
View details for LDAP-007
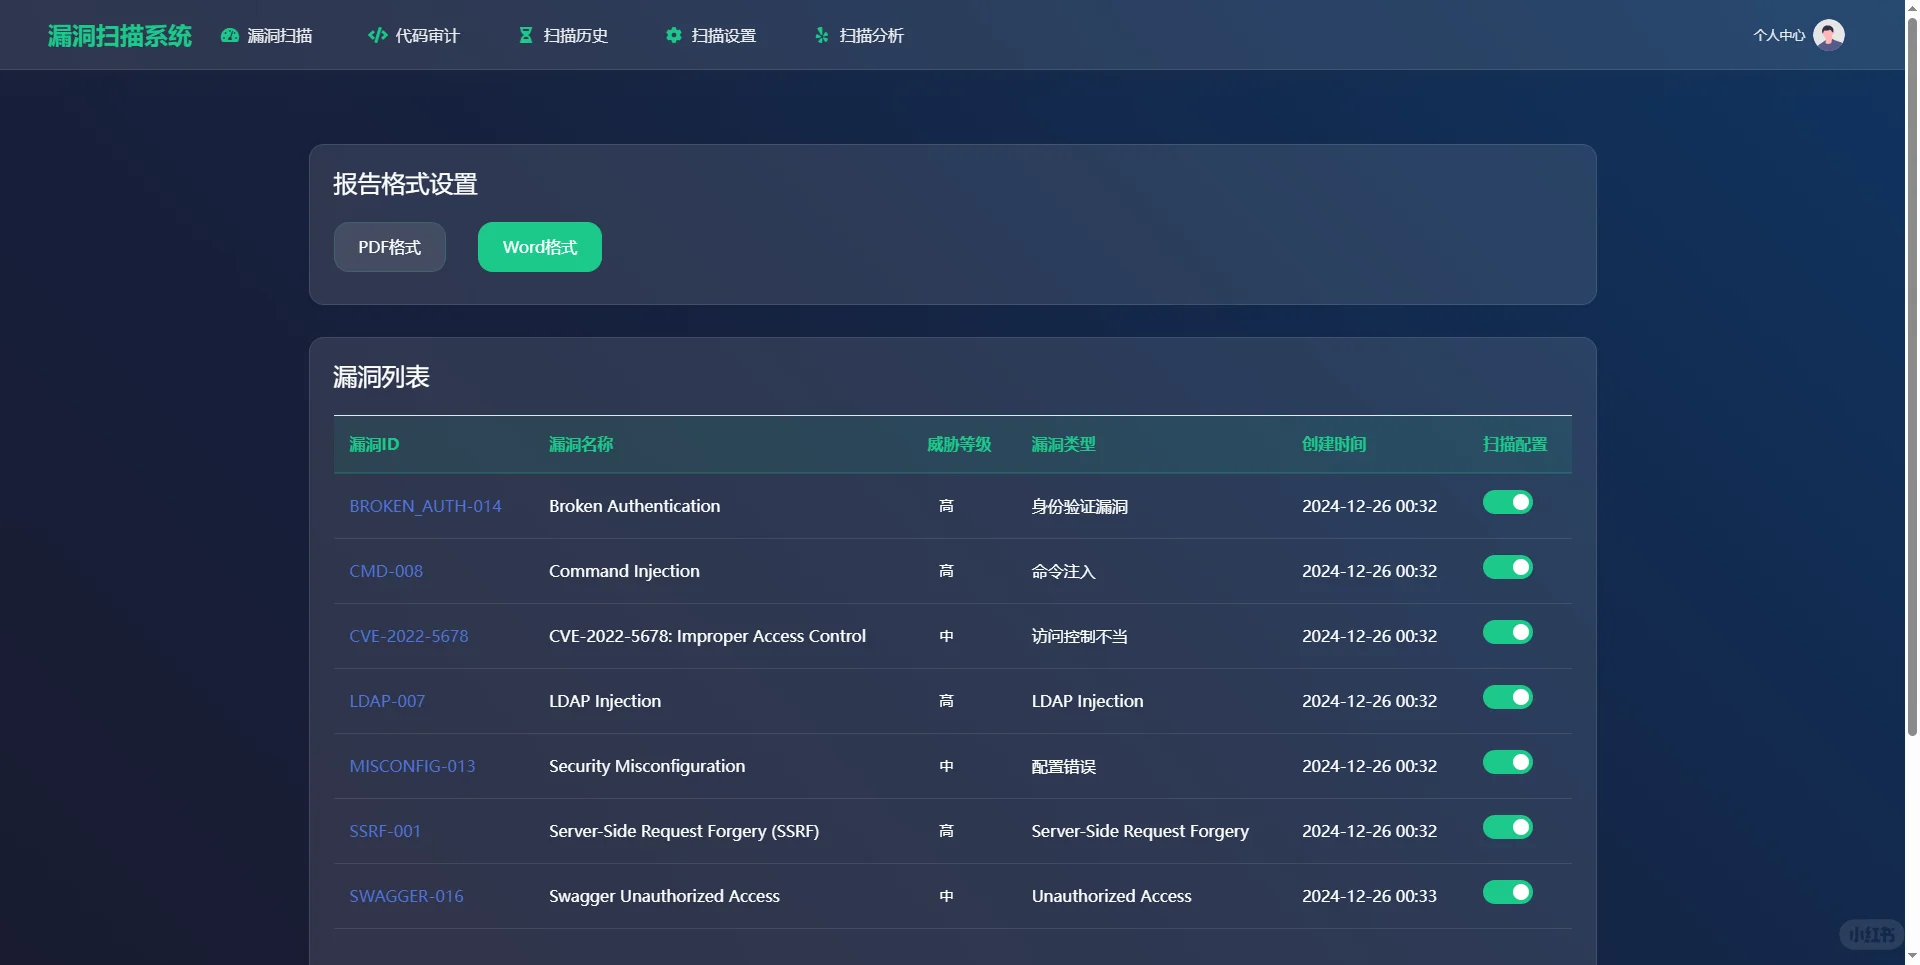click(x=387, y=701)
